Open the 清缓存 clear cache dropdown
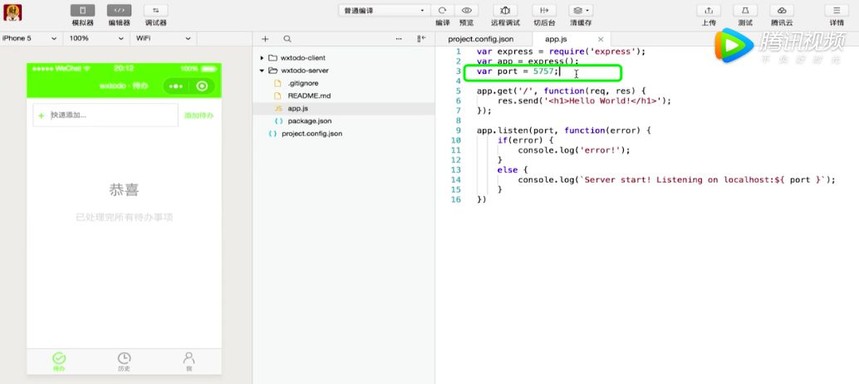 (x=581, y=10)
